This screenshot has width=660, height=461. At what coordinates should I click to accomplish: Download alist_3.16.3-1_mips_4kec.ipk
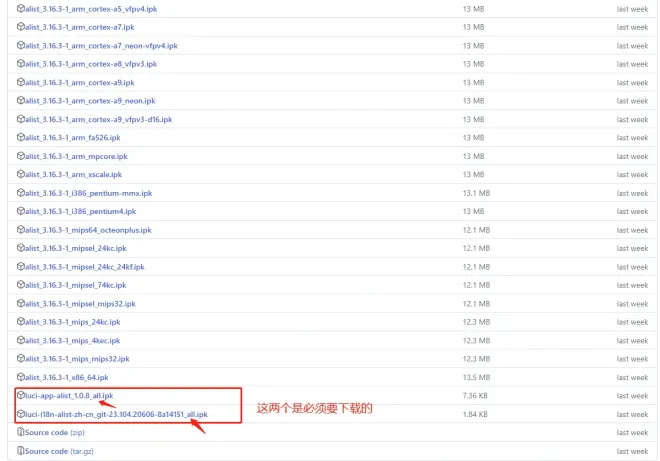[72, 341]
